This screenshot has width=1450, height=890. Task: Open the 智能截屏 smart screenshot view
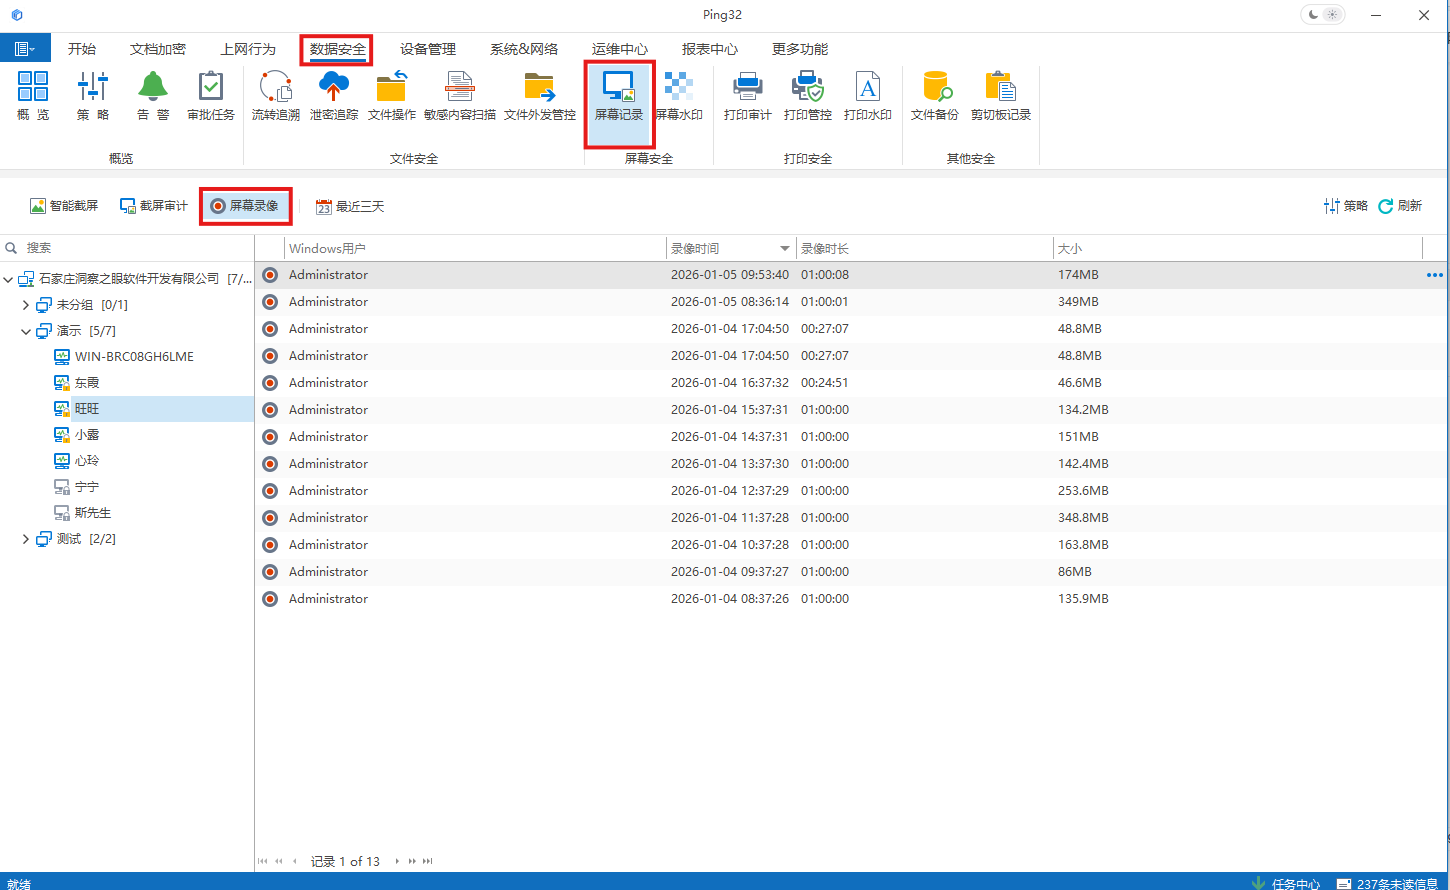click(x=64, y=206)
